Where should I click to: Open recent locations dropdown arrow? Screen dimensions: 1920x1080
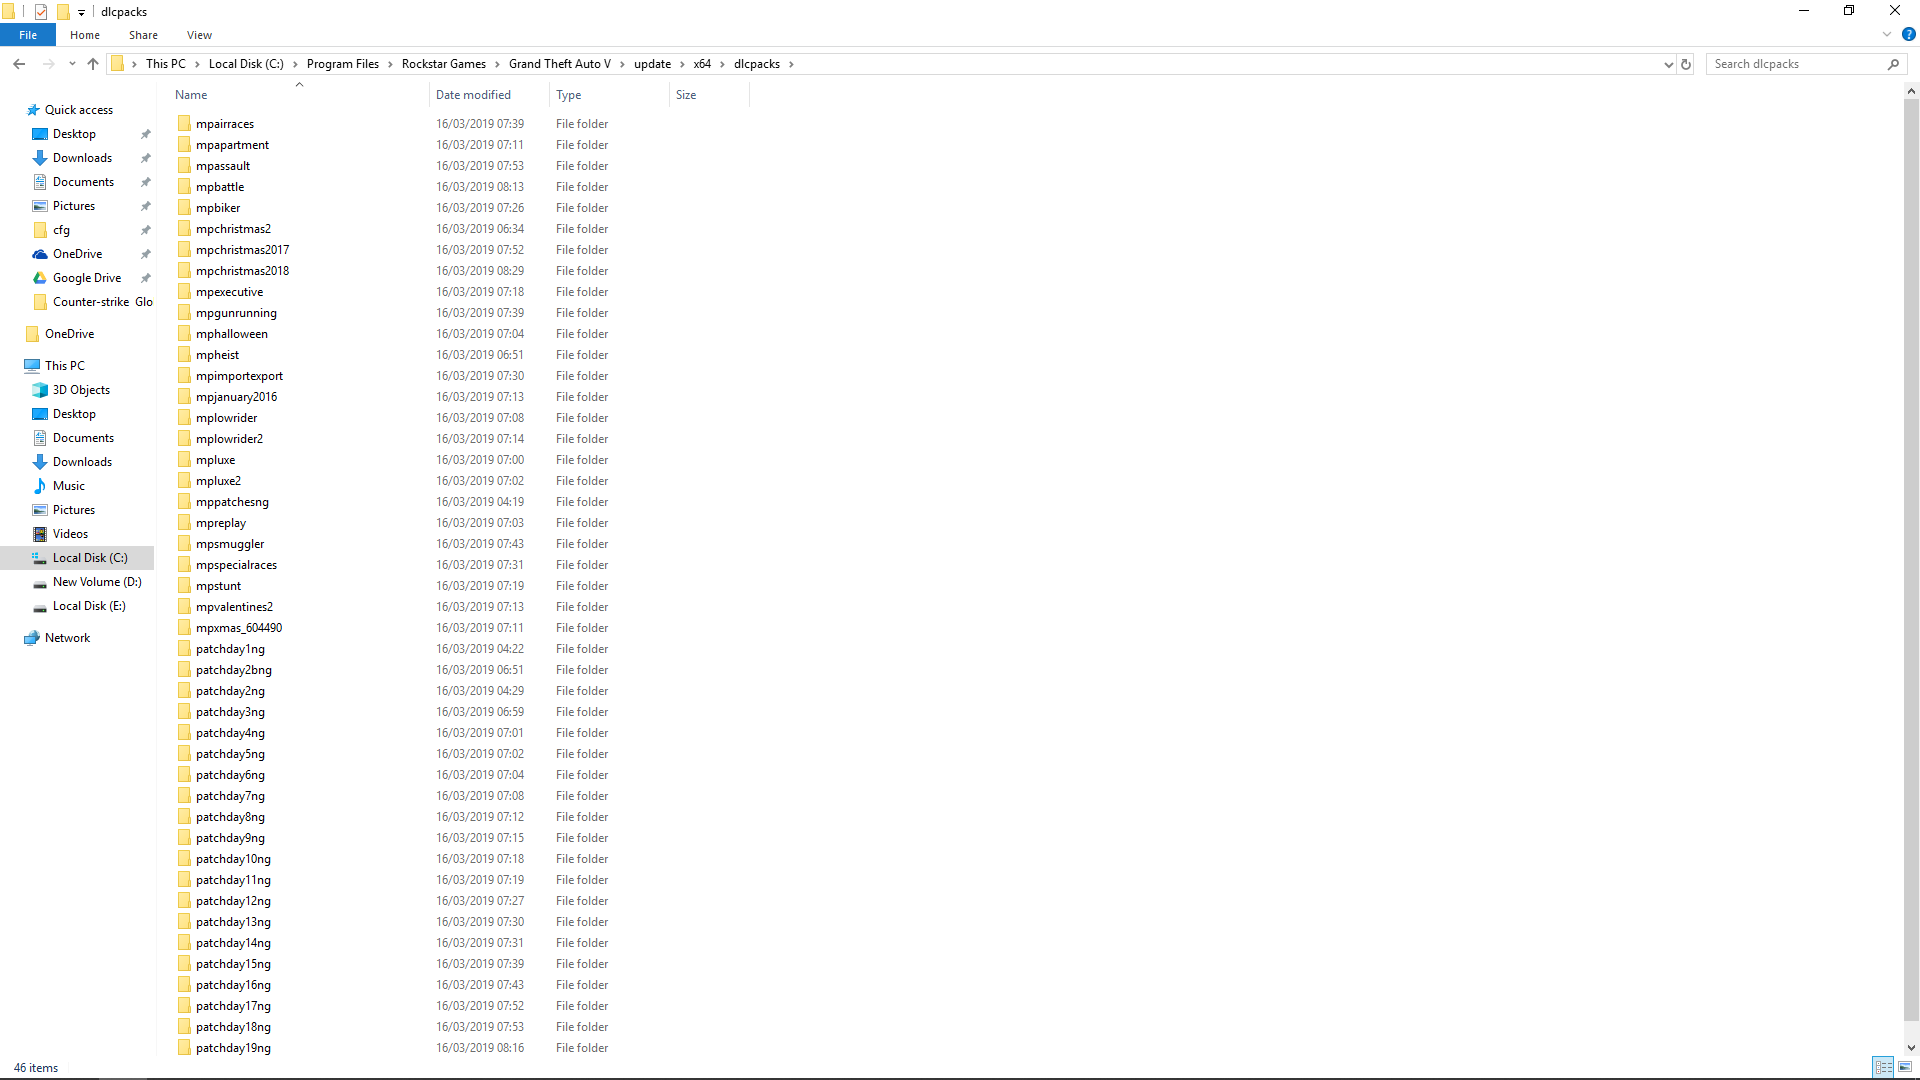tap(72, 64)
